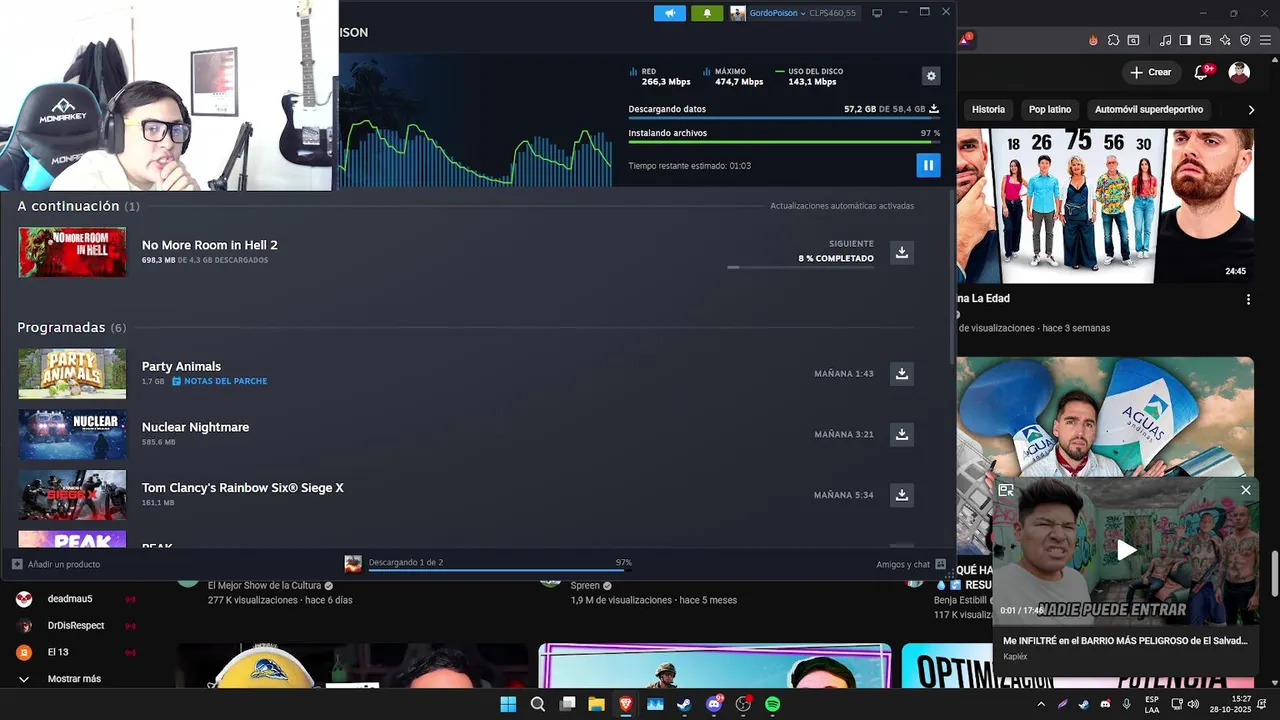Open the Brave Leo AI sparkle icon
The height and width of the screenshot is (720, 1280).
coord(1225,40)
